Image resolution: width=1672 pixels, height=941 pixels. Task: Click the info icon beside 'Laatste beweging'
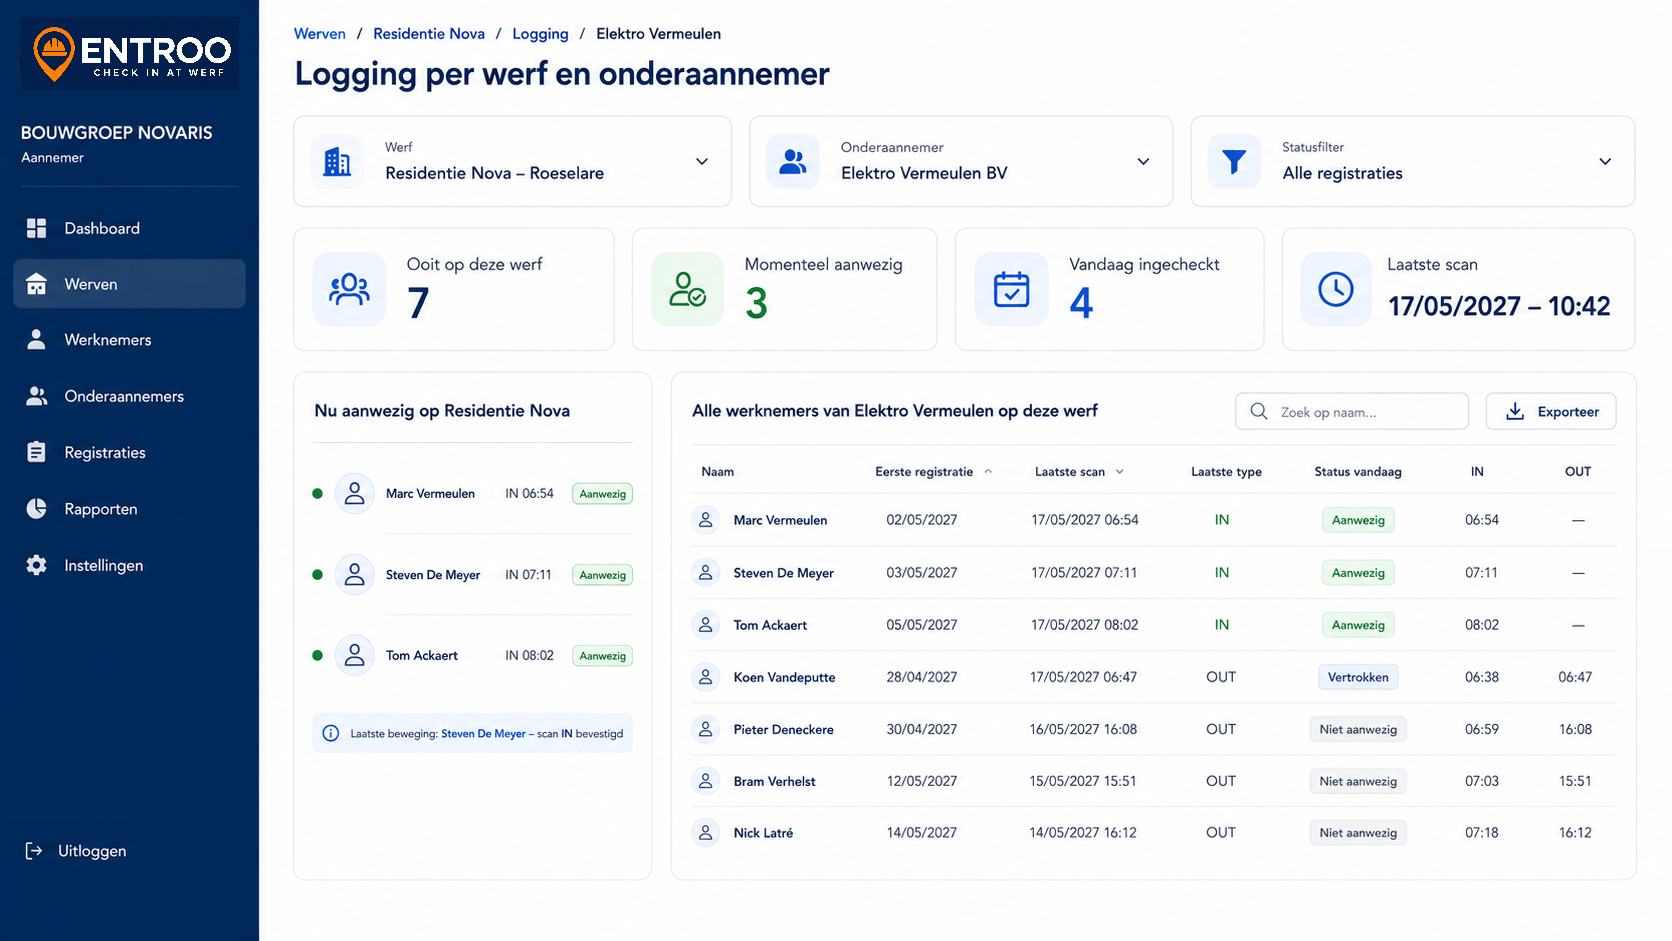point(331,733)
